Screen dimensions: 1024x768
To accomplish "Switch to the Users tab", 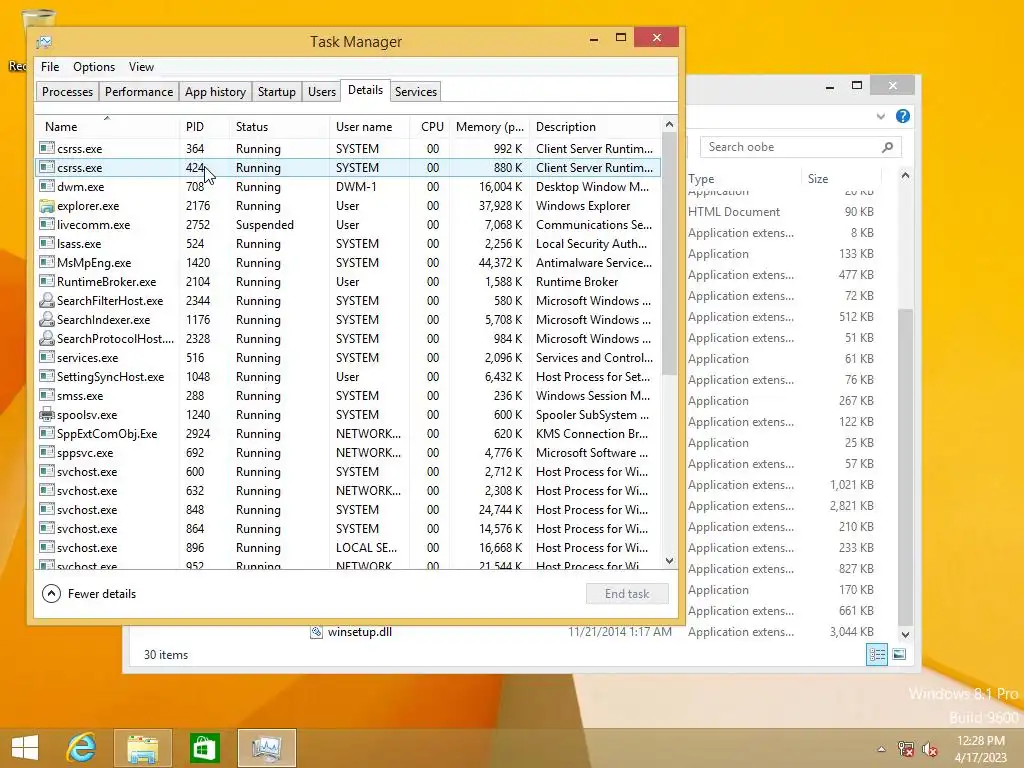I will click(x=322, y=91).
